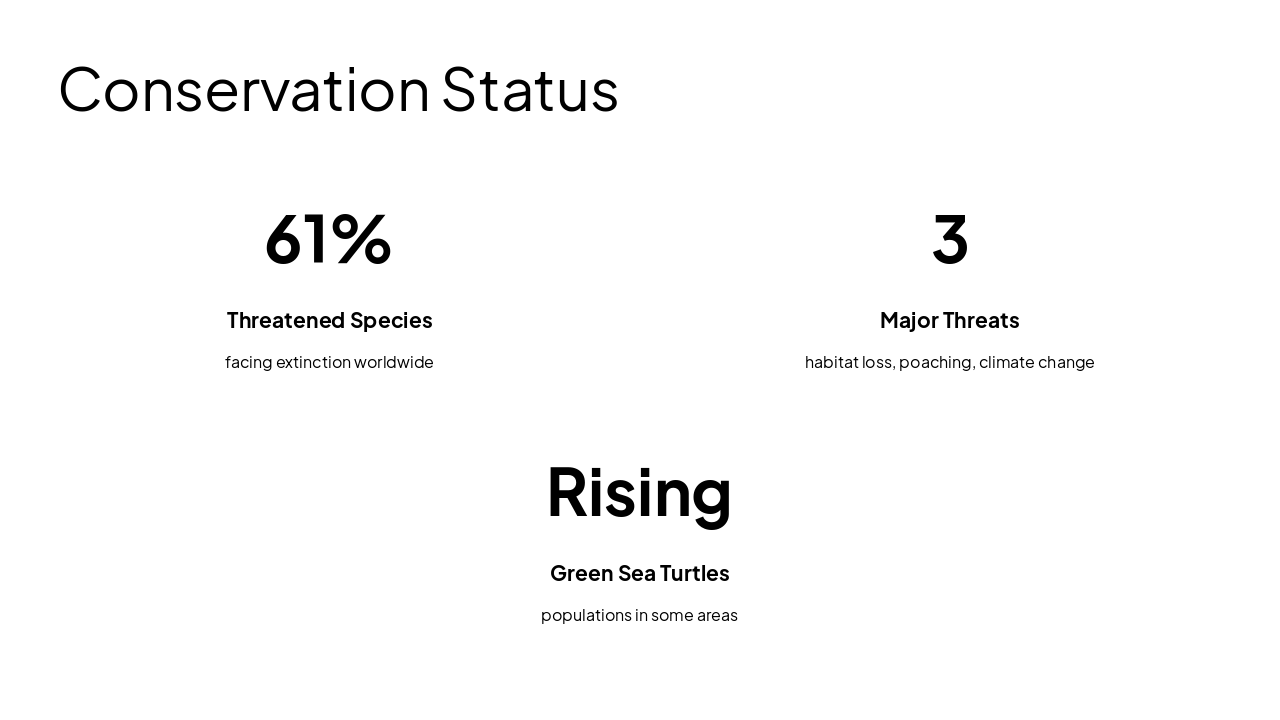Click the word "Green" in the bold heading
This screenshot has height=720, width=1280.
tap(581, 573)
